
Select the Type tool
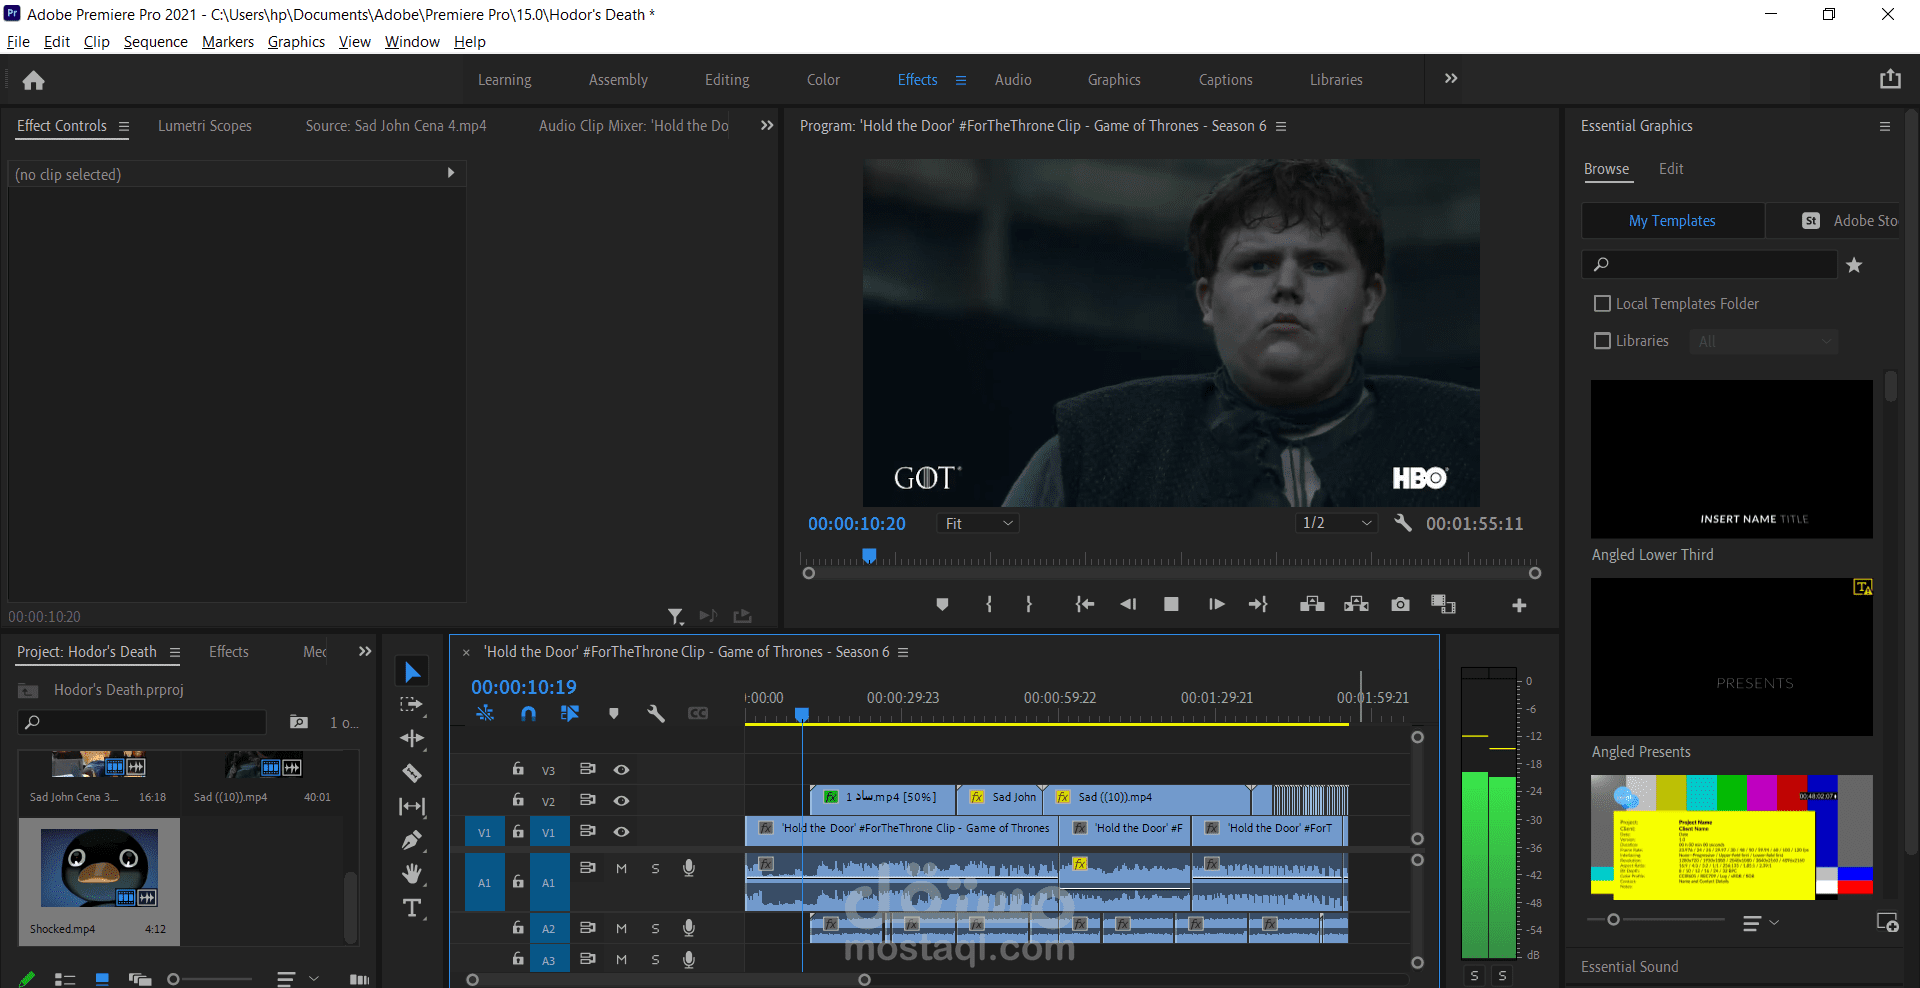pos(411,908)
